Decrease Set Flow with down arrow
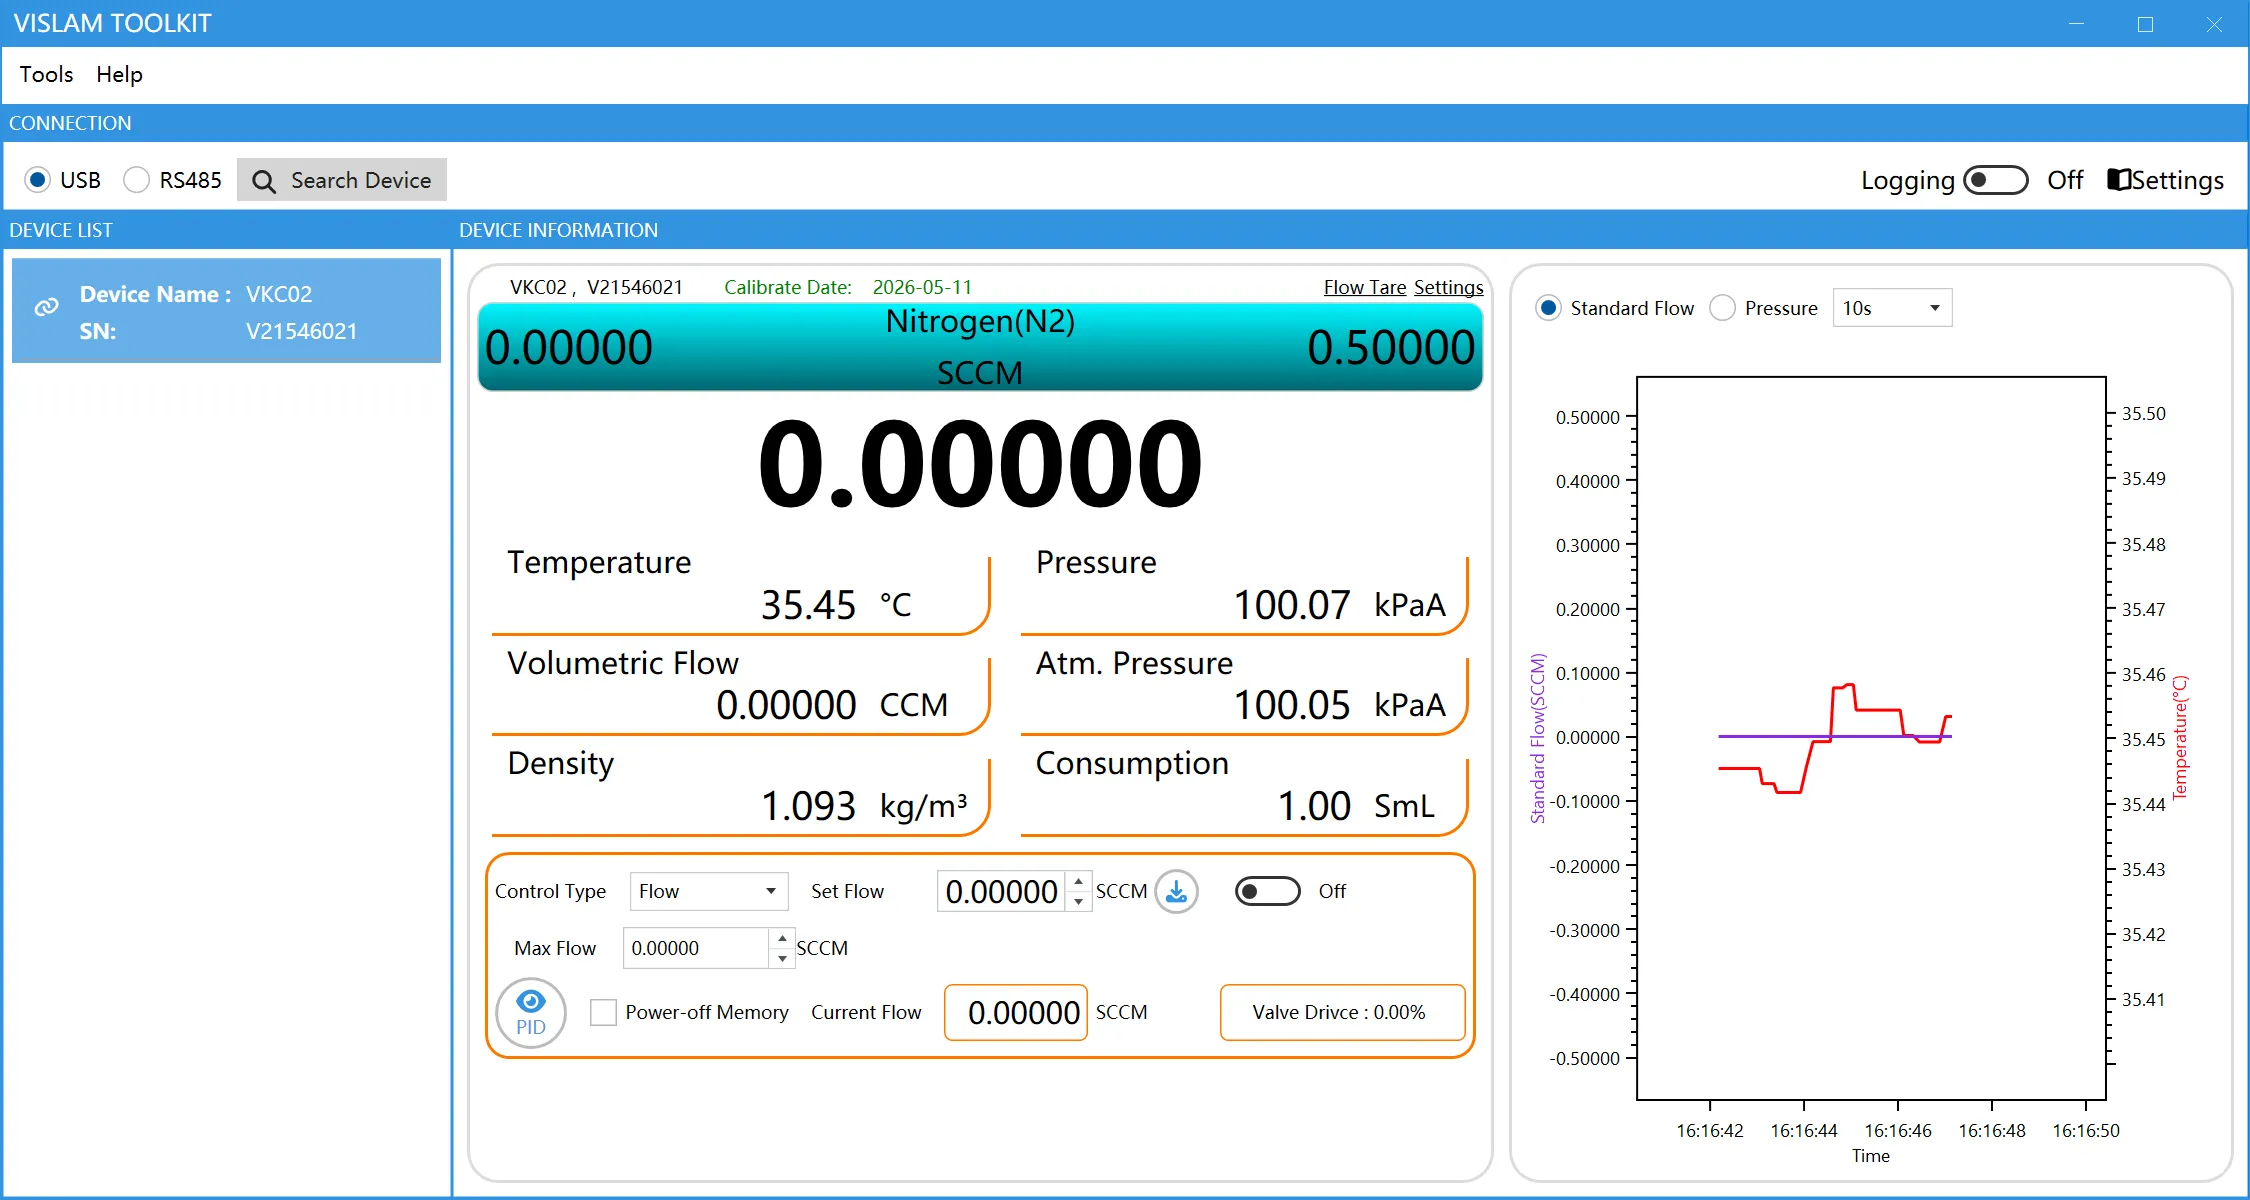 [1078, 901]
